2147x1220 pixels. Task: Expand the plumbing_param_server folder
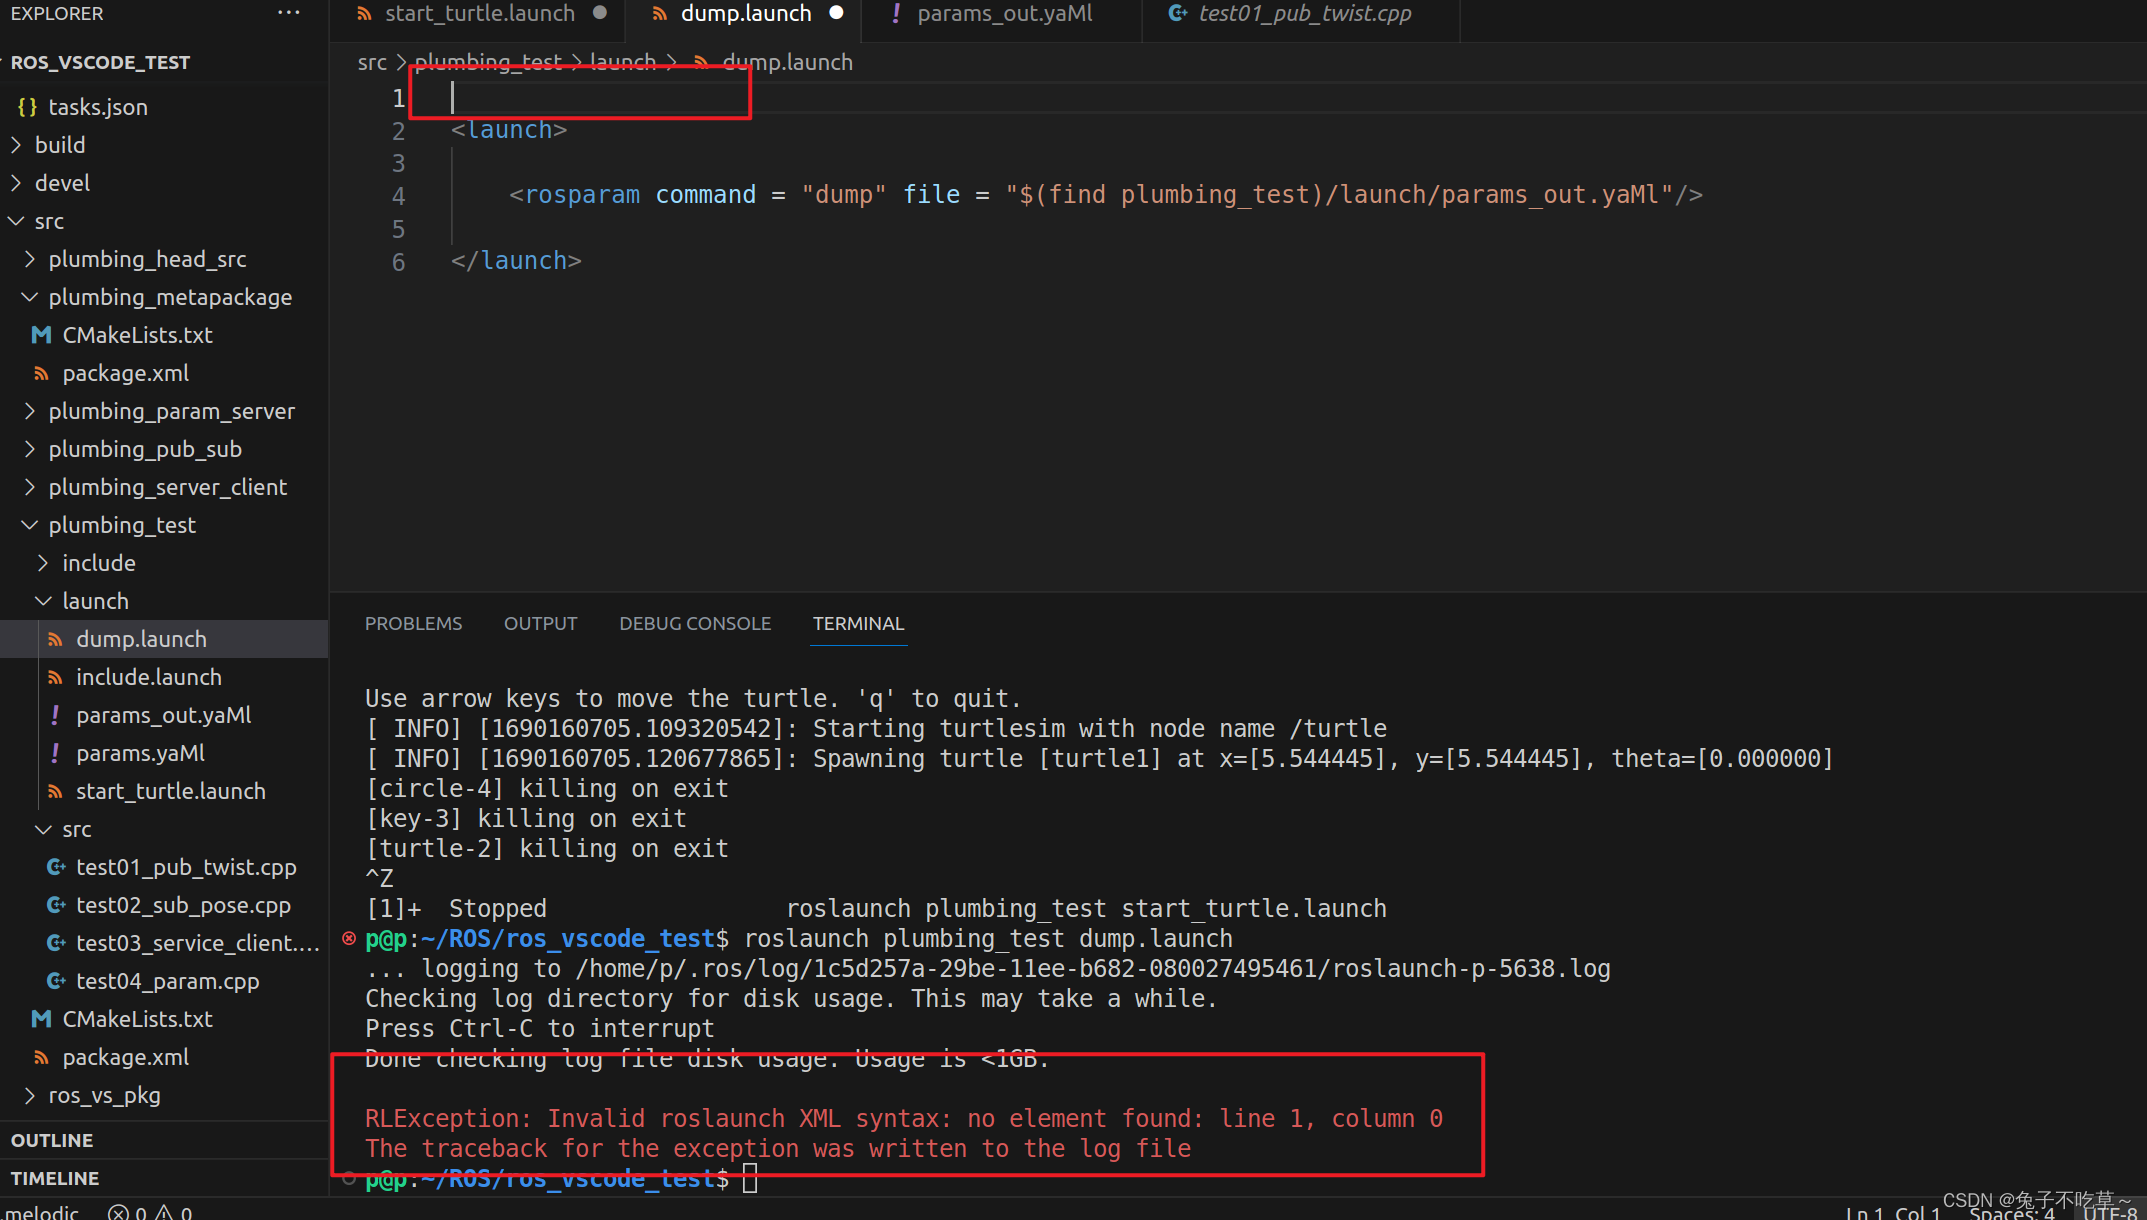pyautogui.click(x=171, y=411)
